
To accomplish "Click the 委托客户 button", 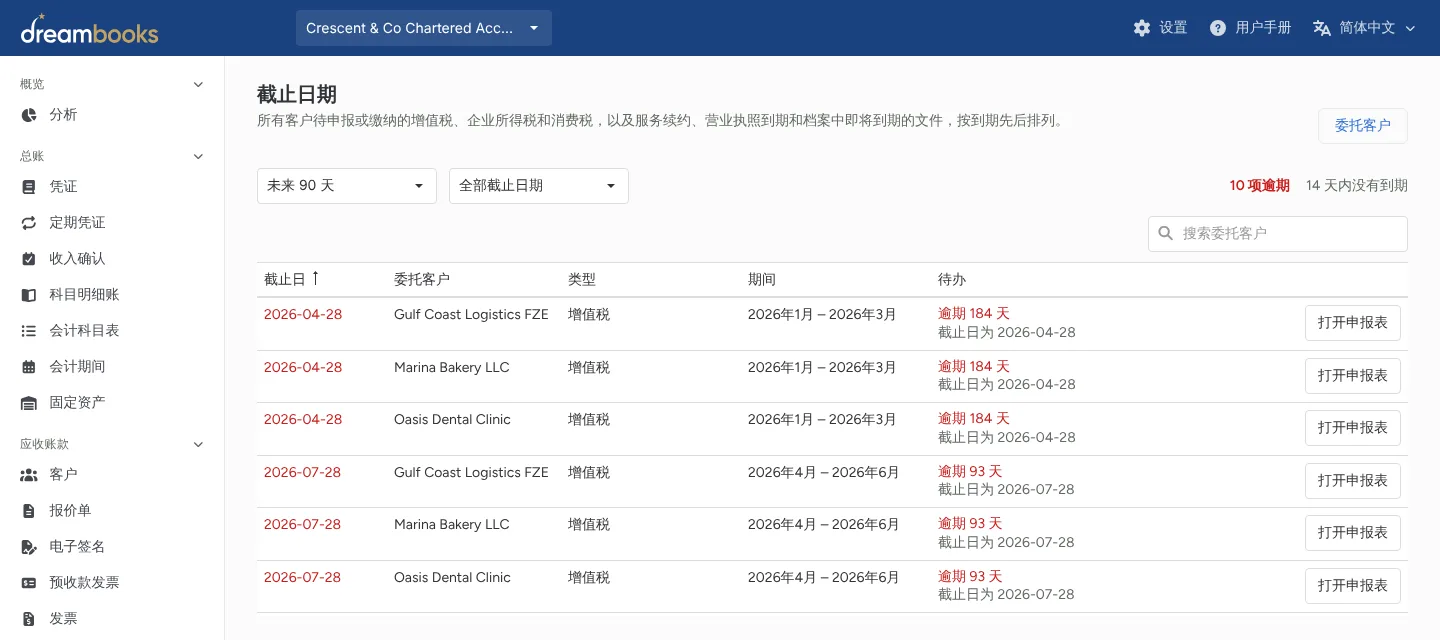I will (x=1363, y=126).
